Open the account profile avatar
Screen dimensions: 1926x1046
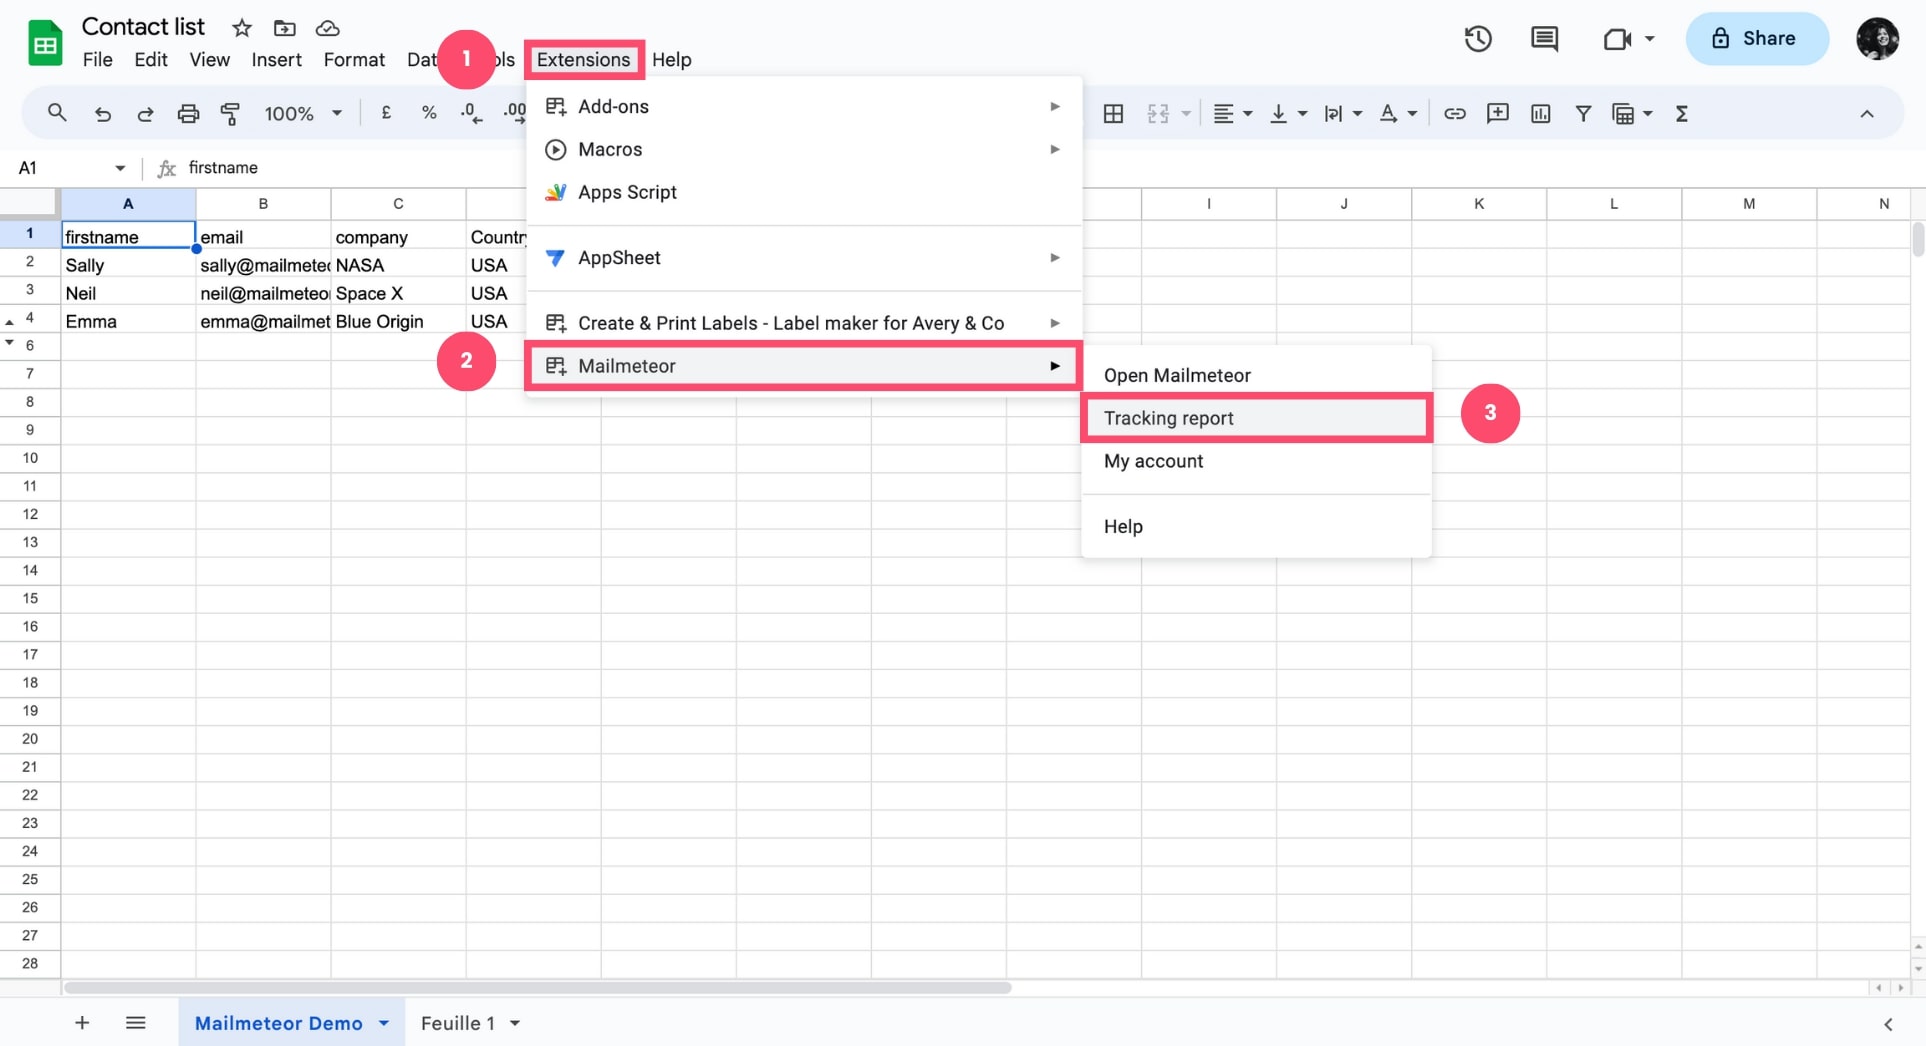1877,39
